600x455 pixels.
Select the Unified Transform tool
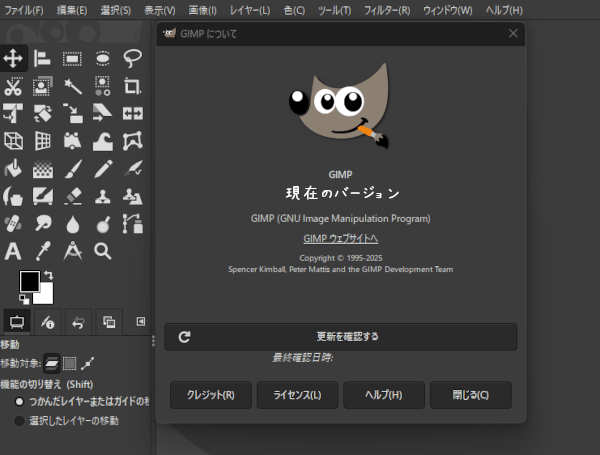pos(13,113)
